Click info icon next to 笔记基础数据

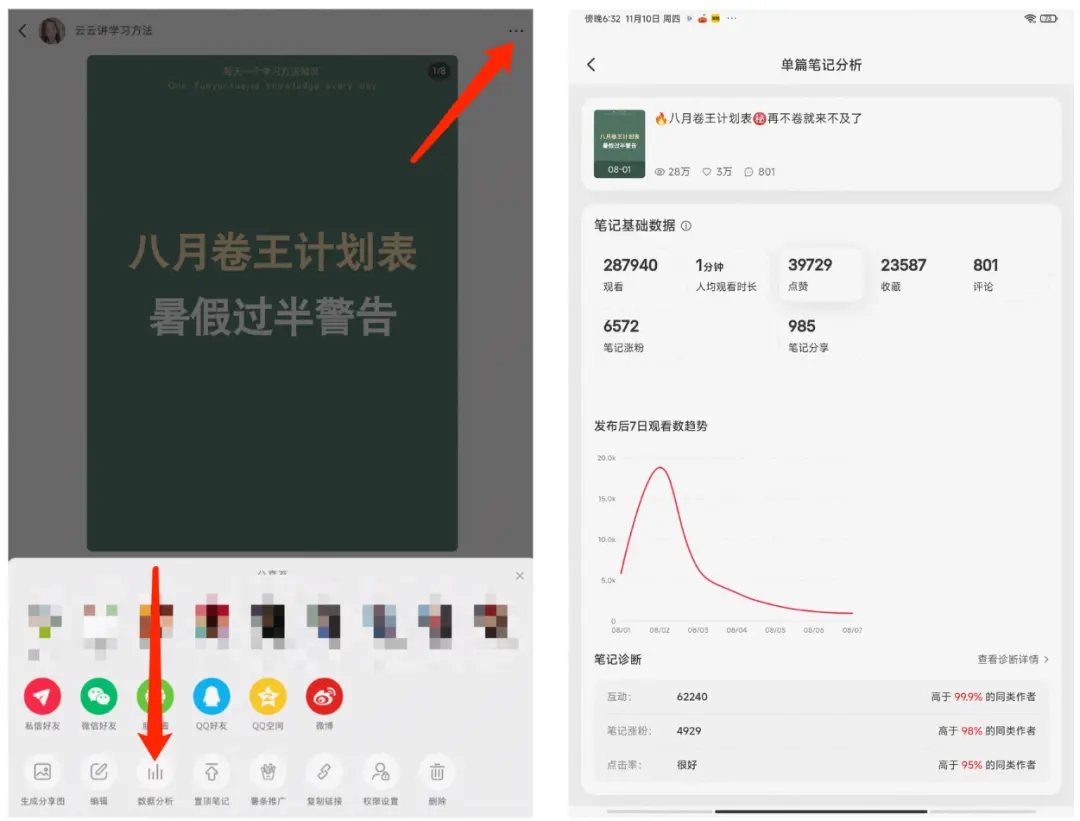click(686, 226)
